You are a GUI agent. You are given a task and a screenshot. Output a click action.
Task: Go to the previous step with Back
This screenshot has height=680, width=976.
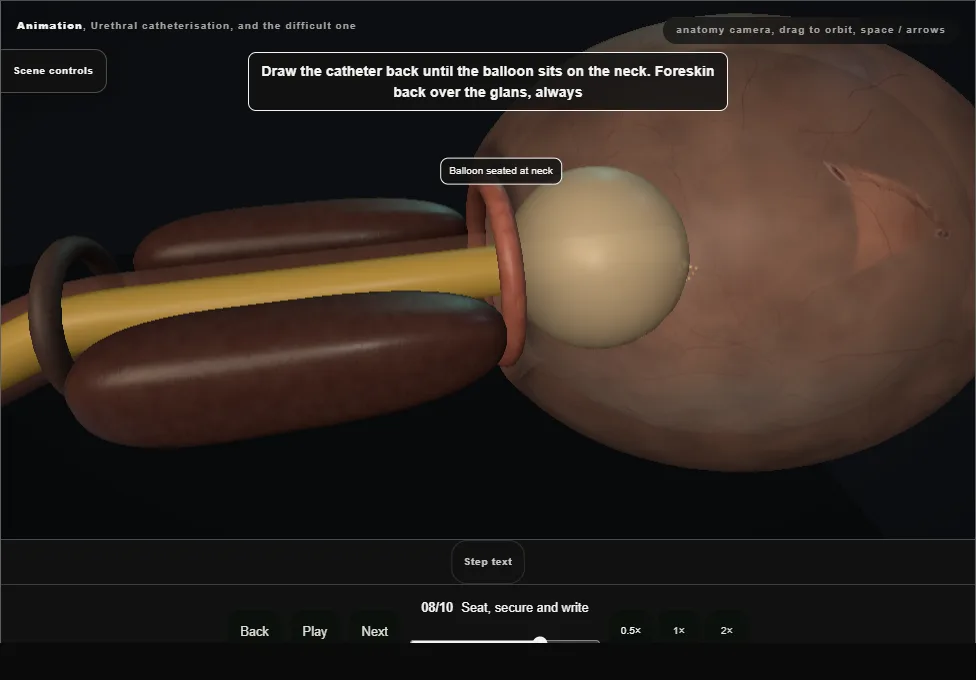(x=255, y=631)
